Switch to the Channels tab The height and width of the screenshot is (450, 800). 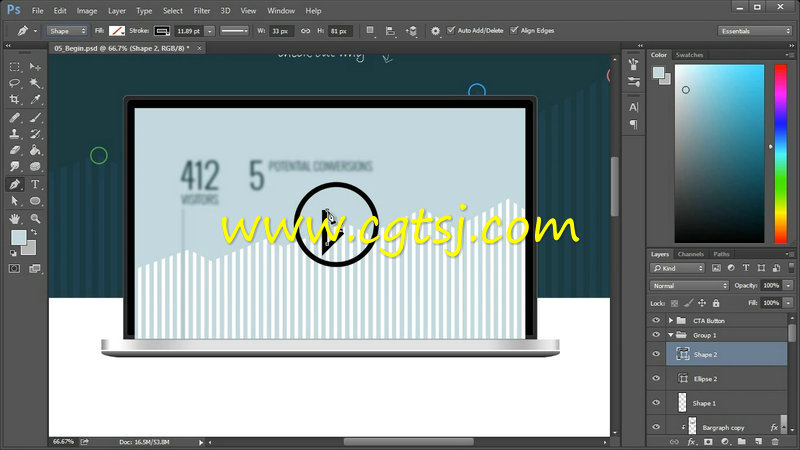point(691,254)
